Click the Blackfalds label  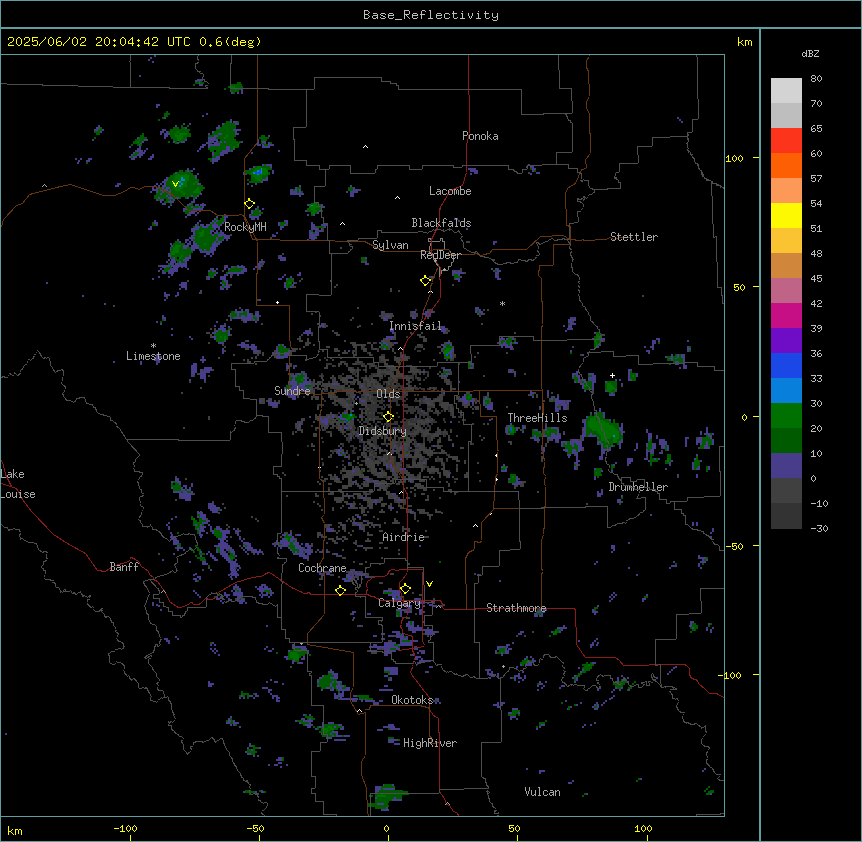[441, 223]
